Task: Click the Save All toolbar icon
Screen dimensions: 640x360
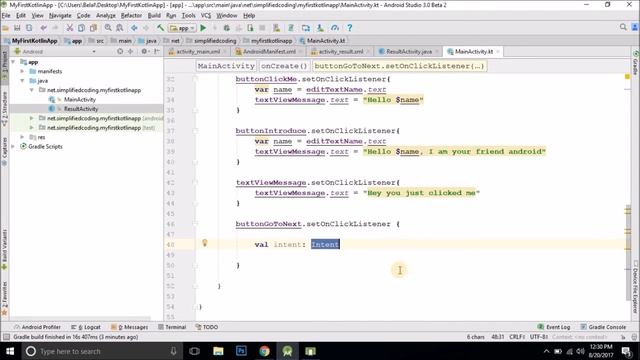Action: pyautogui.click(x=17, y=28)
